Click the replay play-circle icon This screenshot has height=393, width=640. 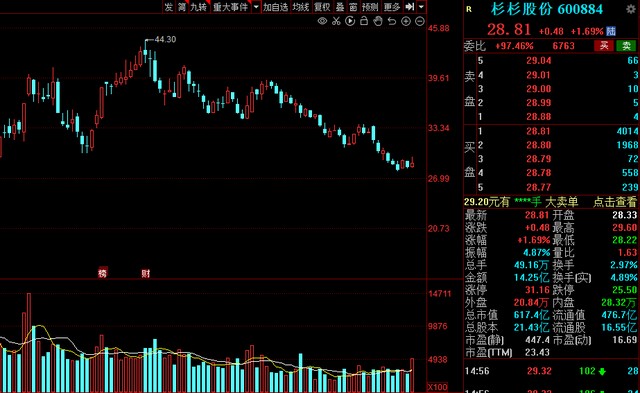pyautogui.click(x=350, y=21)
